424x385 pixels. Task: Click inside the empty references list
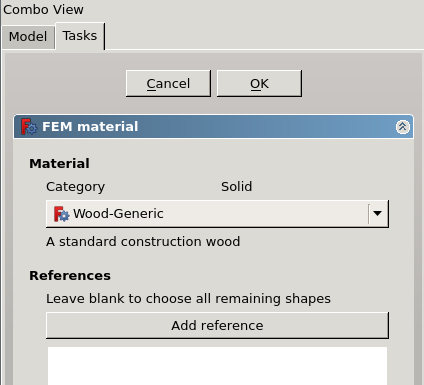click(217, 366)
